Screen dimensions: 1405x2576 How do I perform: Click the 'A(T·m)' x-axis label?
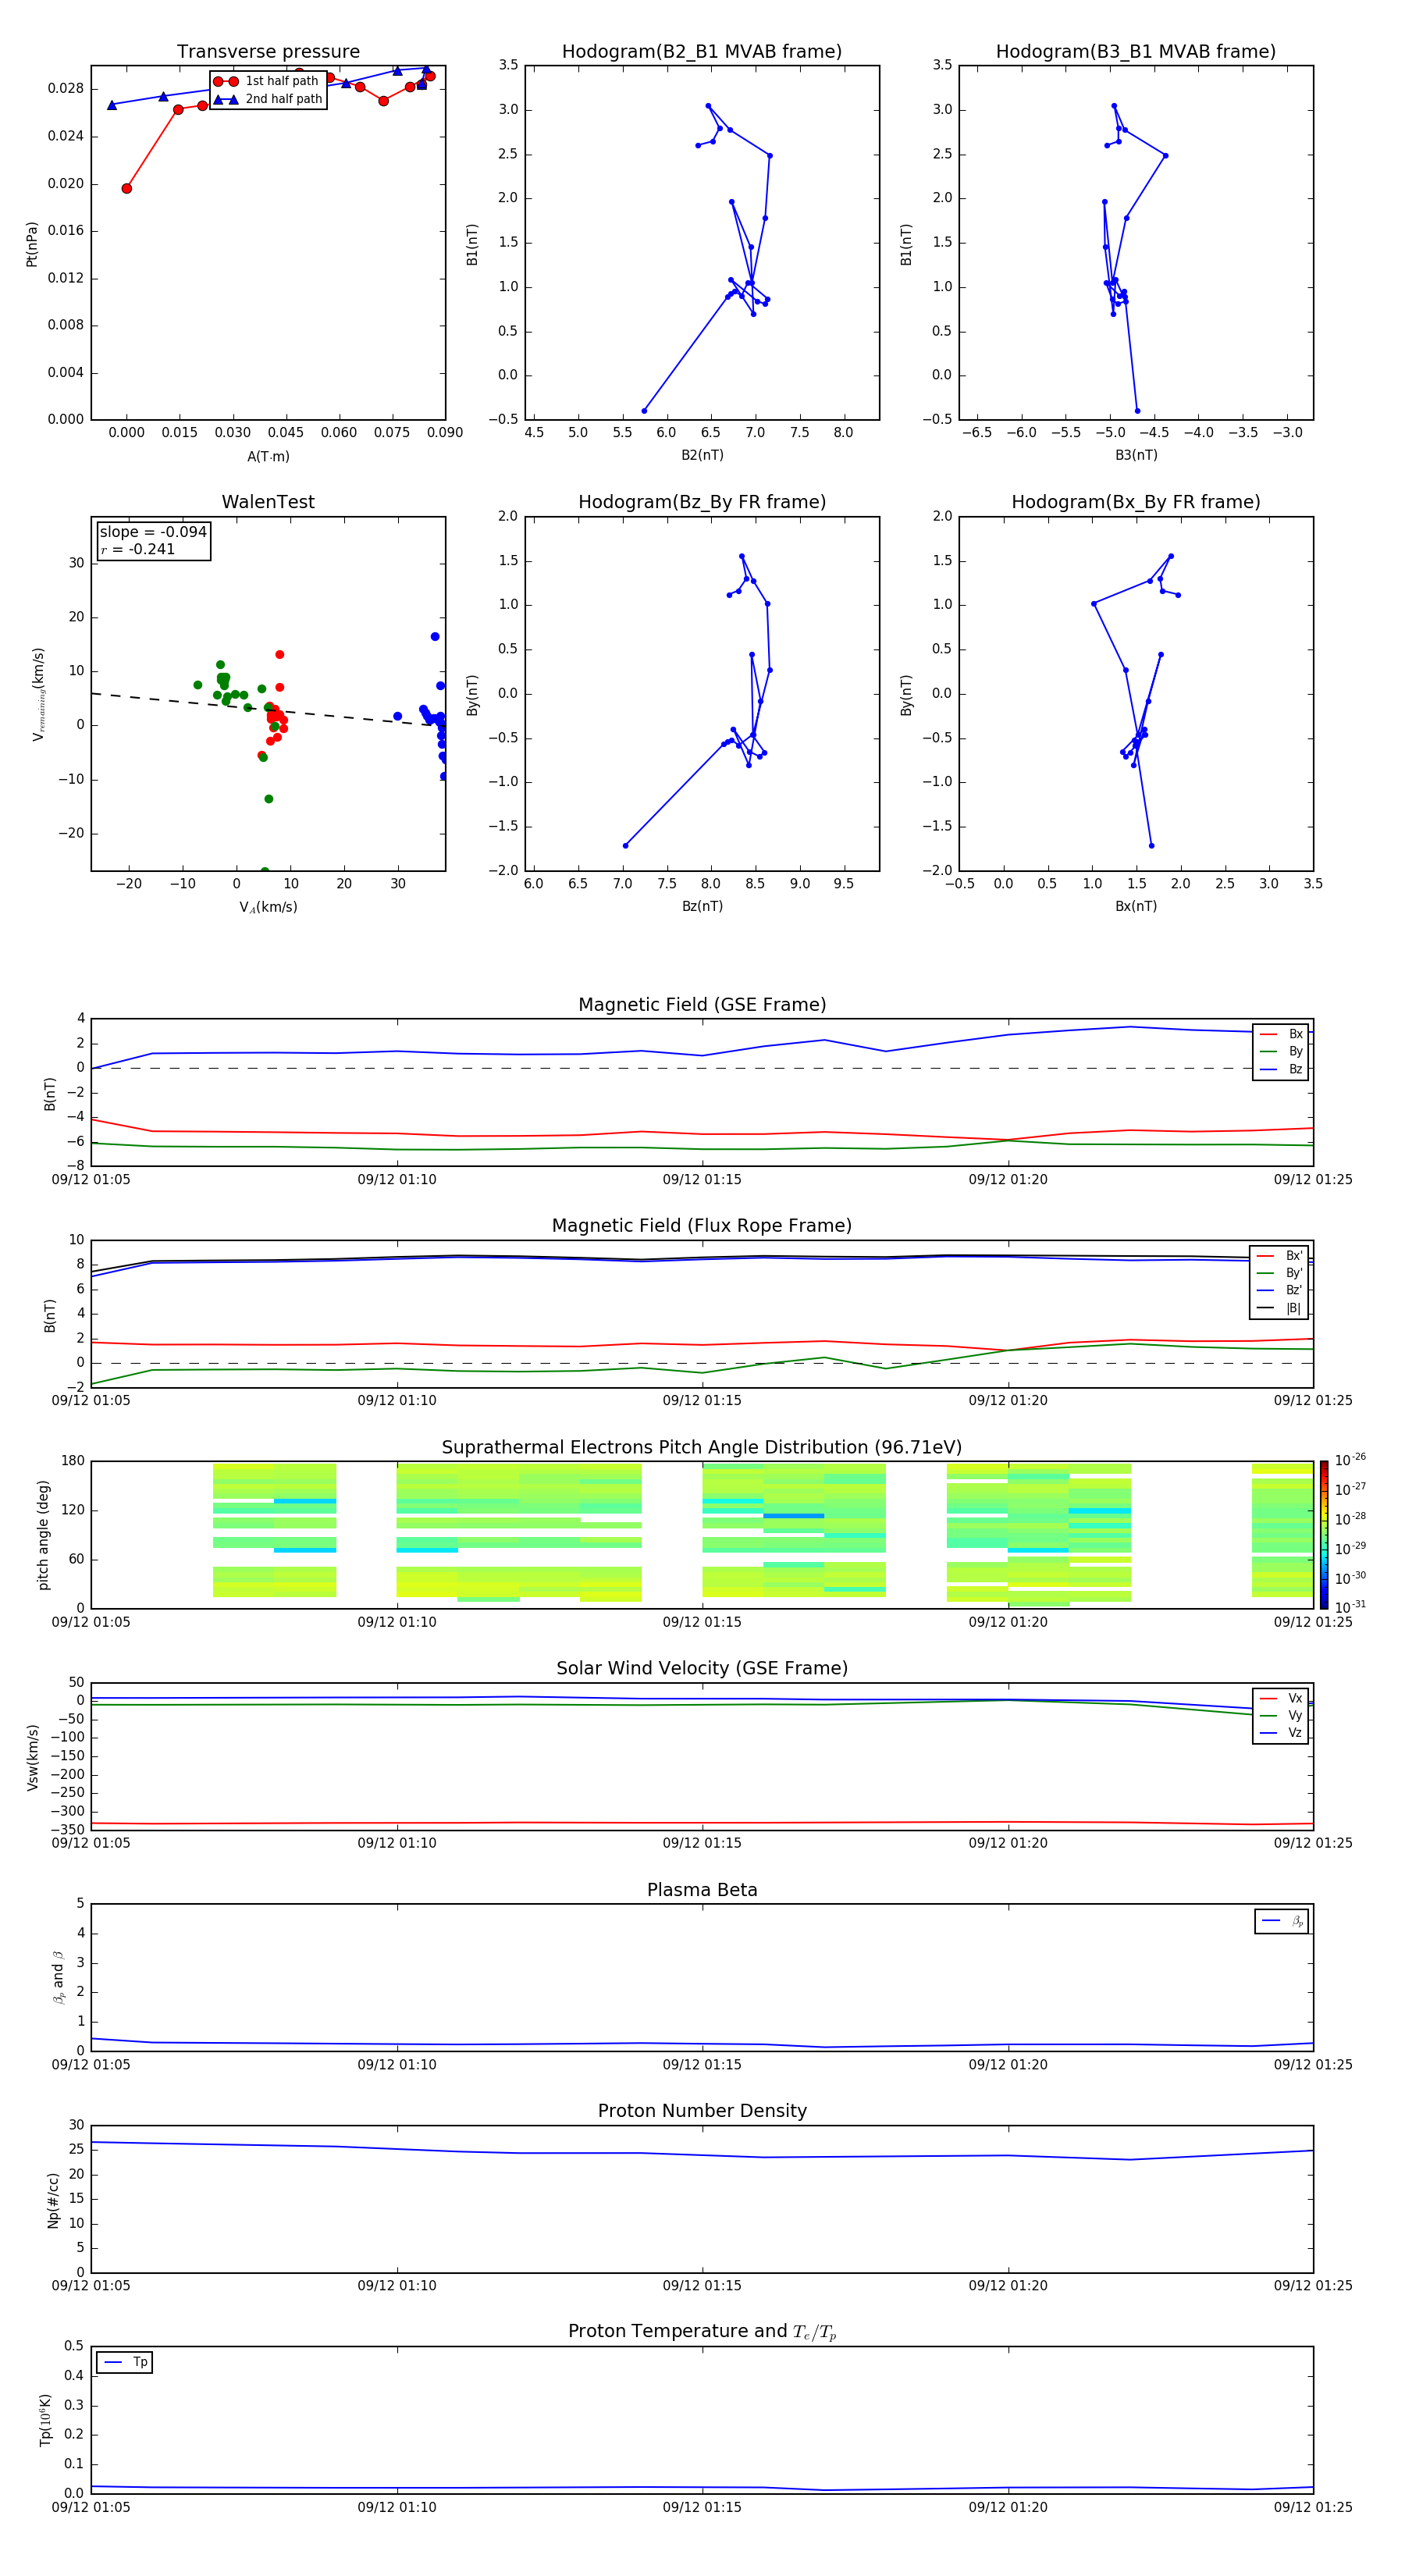tap(268, 456)
